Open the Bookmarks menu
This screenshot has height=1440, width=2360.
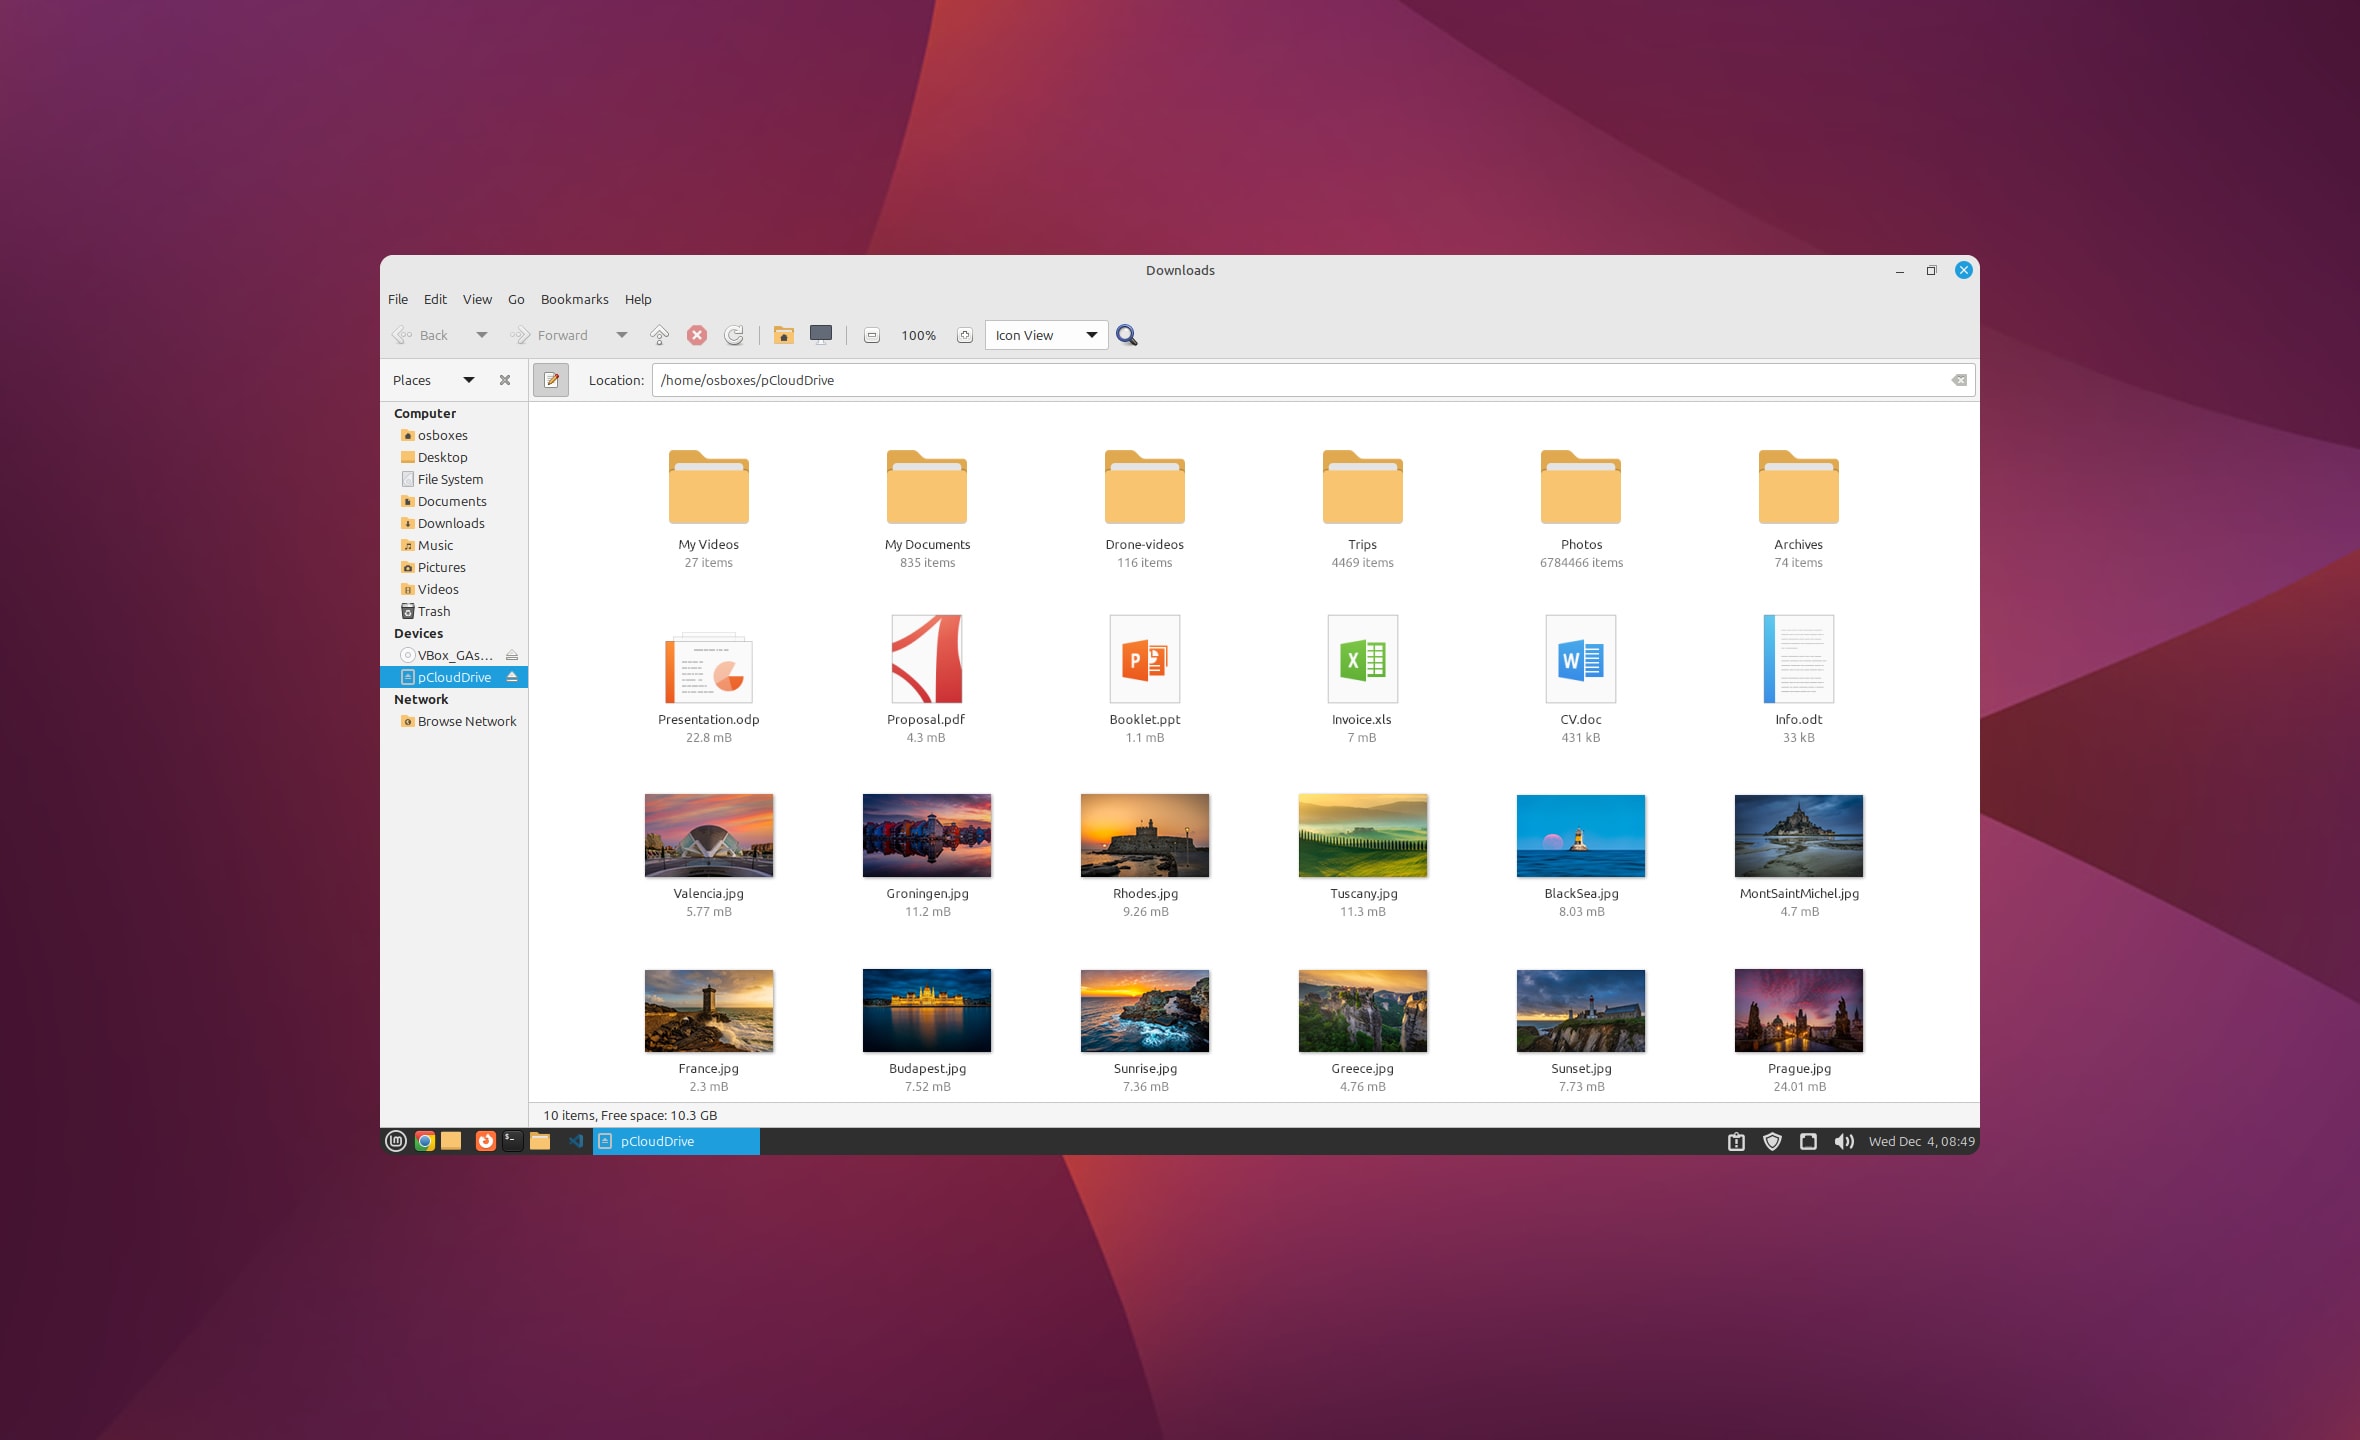coord(574,299)
